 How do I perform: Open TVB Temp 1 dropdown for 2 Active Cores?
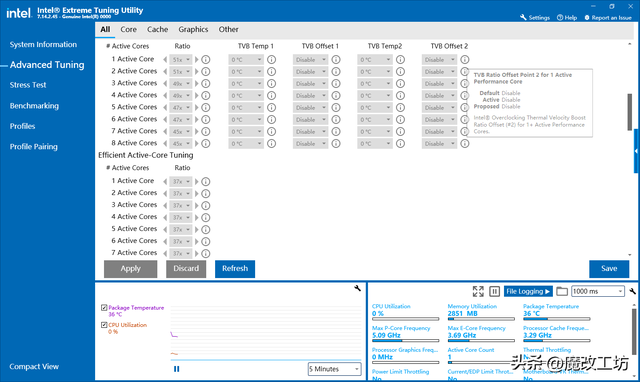246,71
